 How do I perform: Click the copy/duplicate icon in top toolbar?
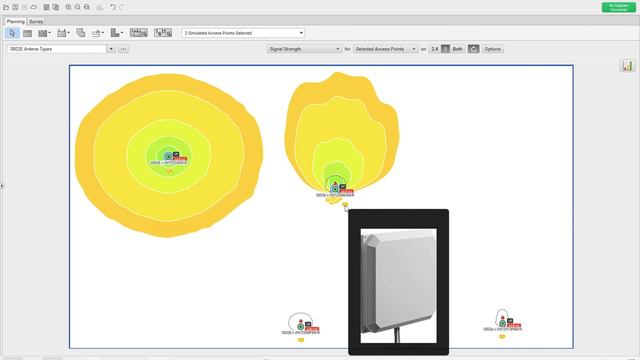[x=56, y=7]
